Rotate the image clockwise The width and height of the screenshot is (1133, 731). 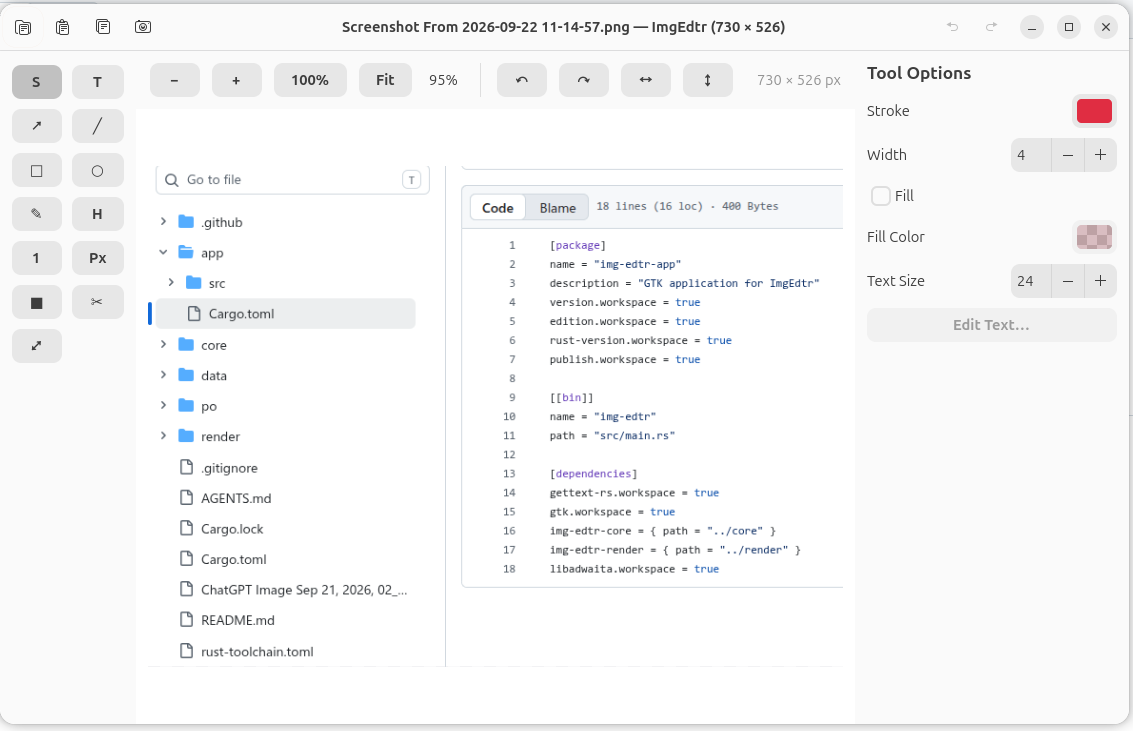(x=584, y=80)
